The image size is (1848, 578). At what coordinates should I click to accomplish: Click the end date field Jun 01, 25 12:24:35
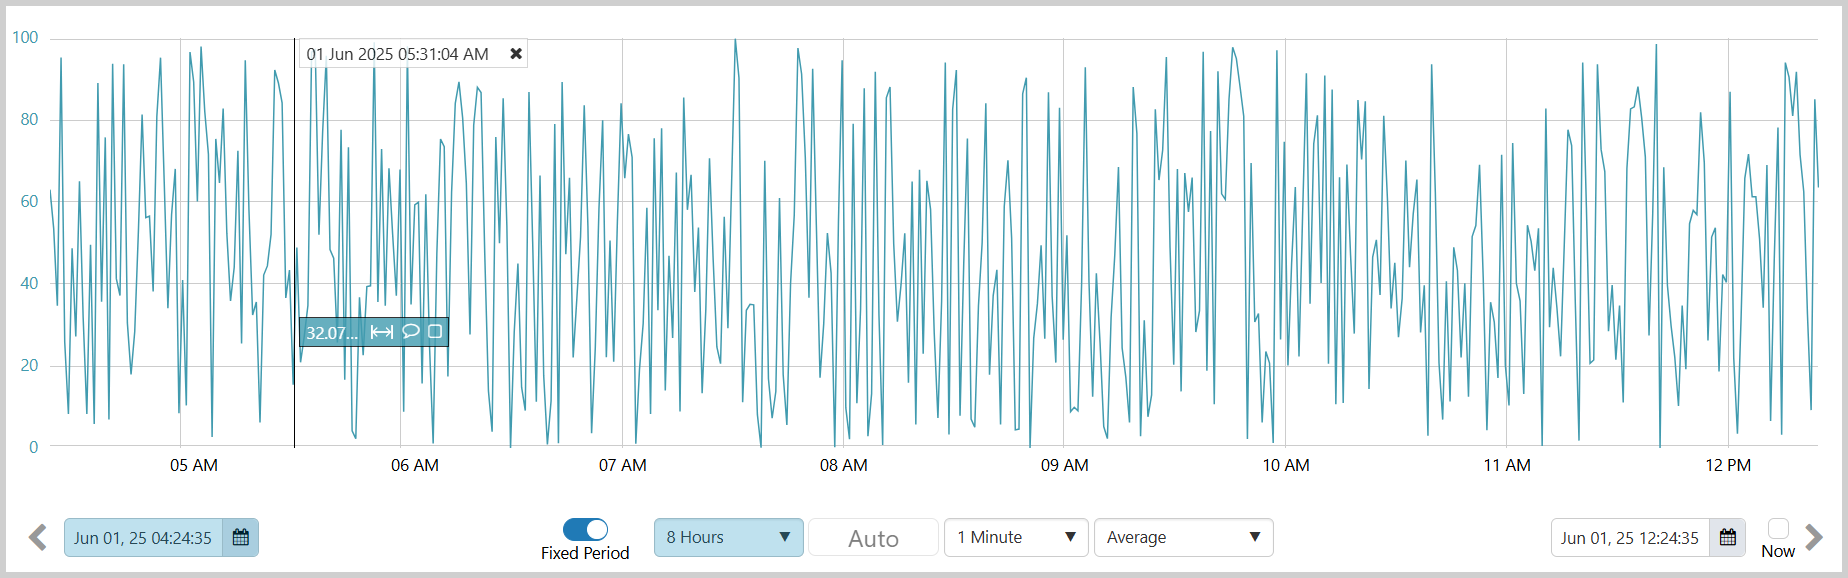[1629, 538]
